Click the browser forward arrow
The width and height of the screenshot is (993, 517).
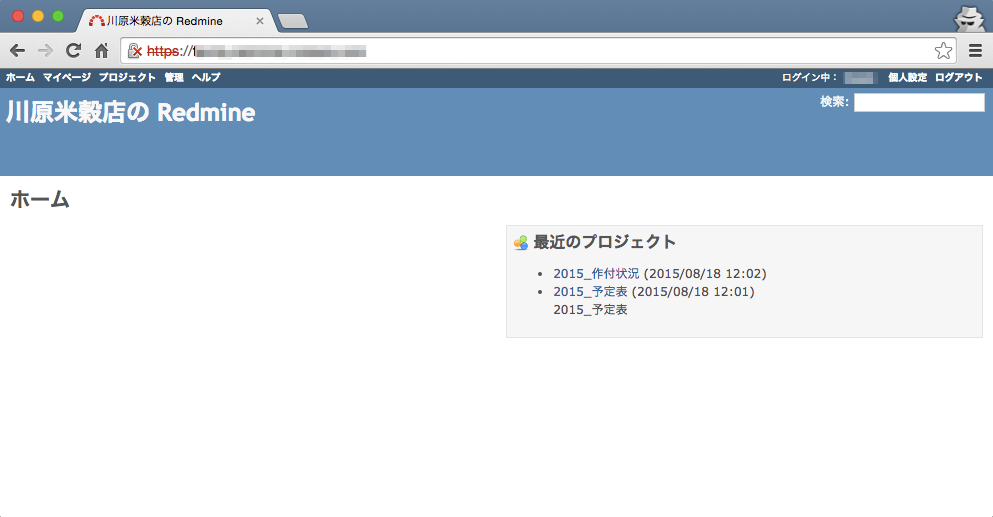[46, 51]
